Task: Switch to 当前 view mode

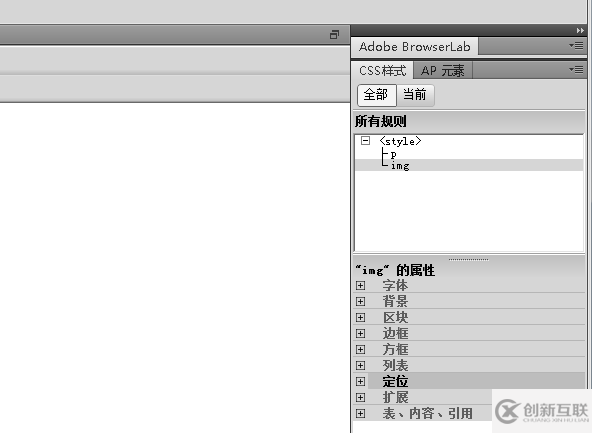Action: (415, 95)
